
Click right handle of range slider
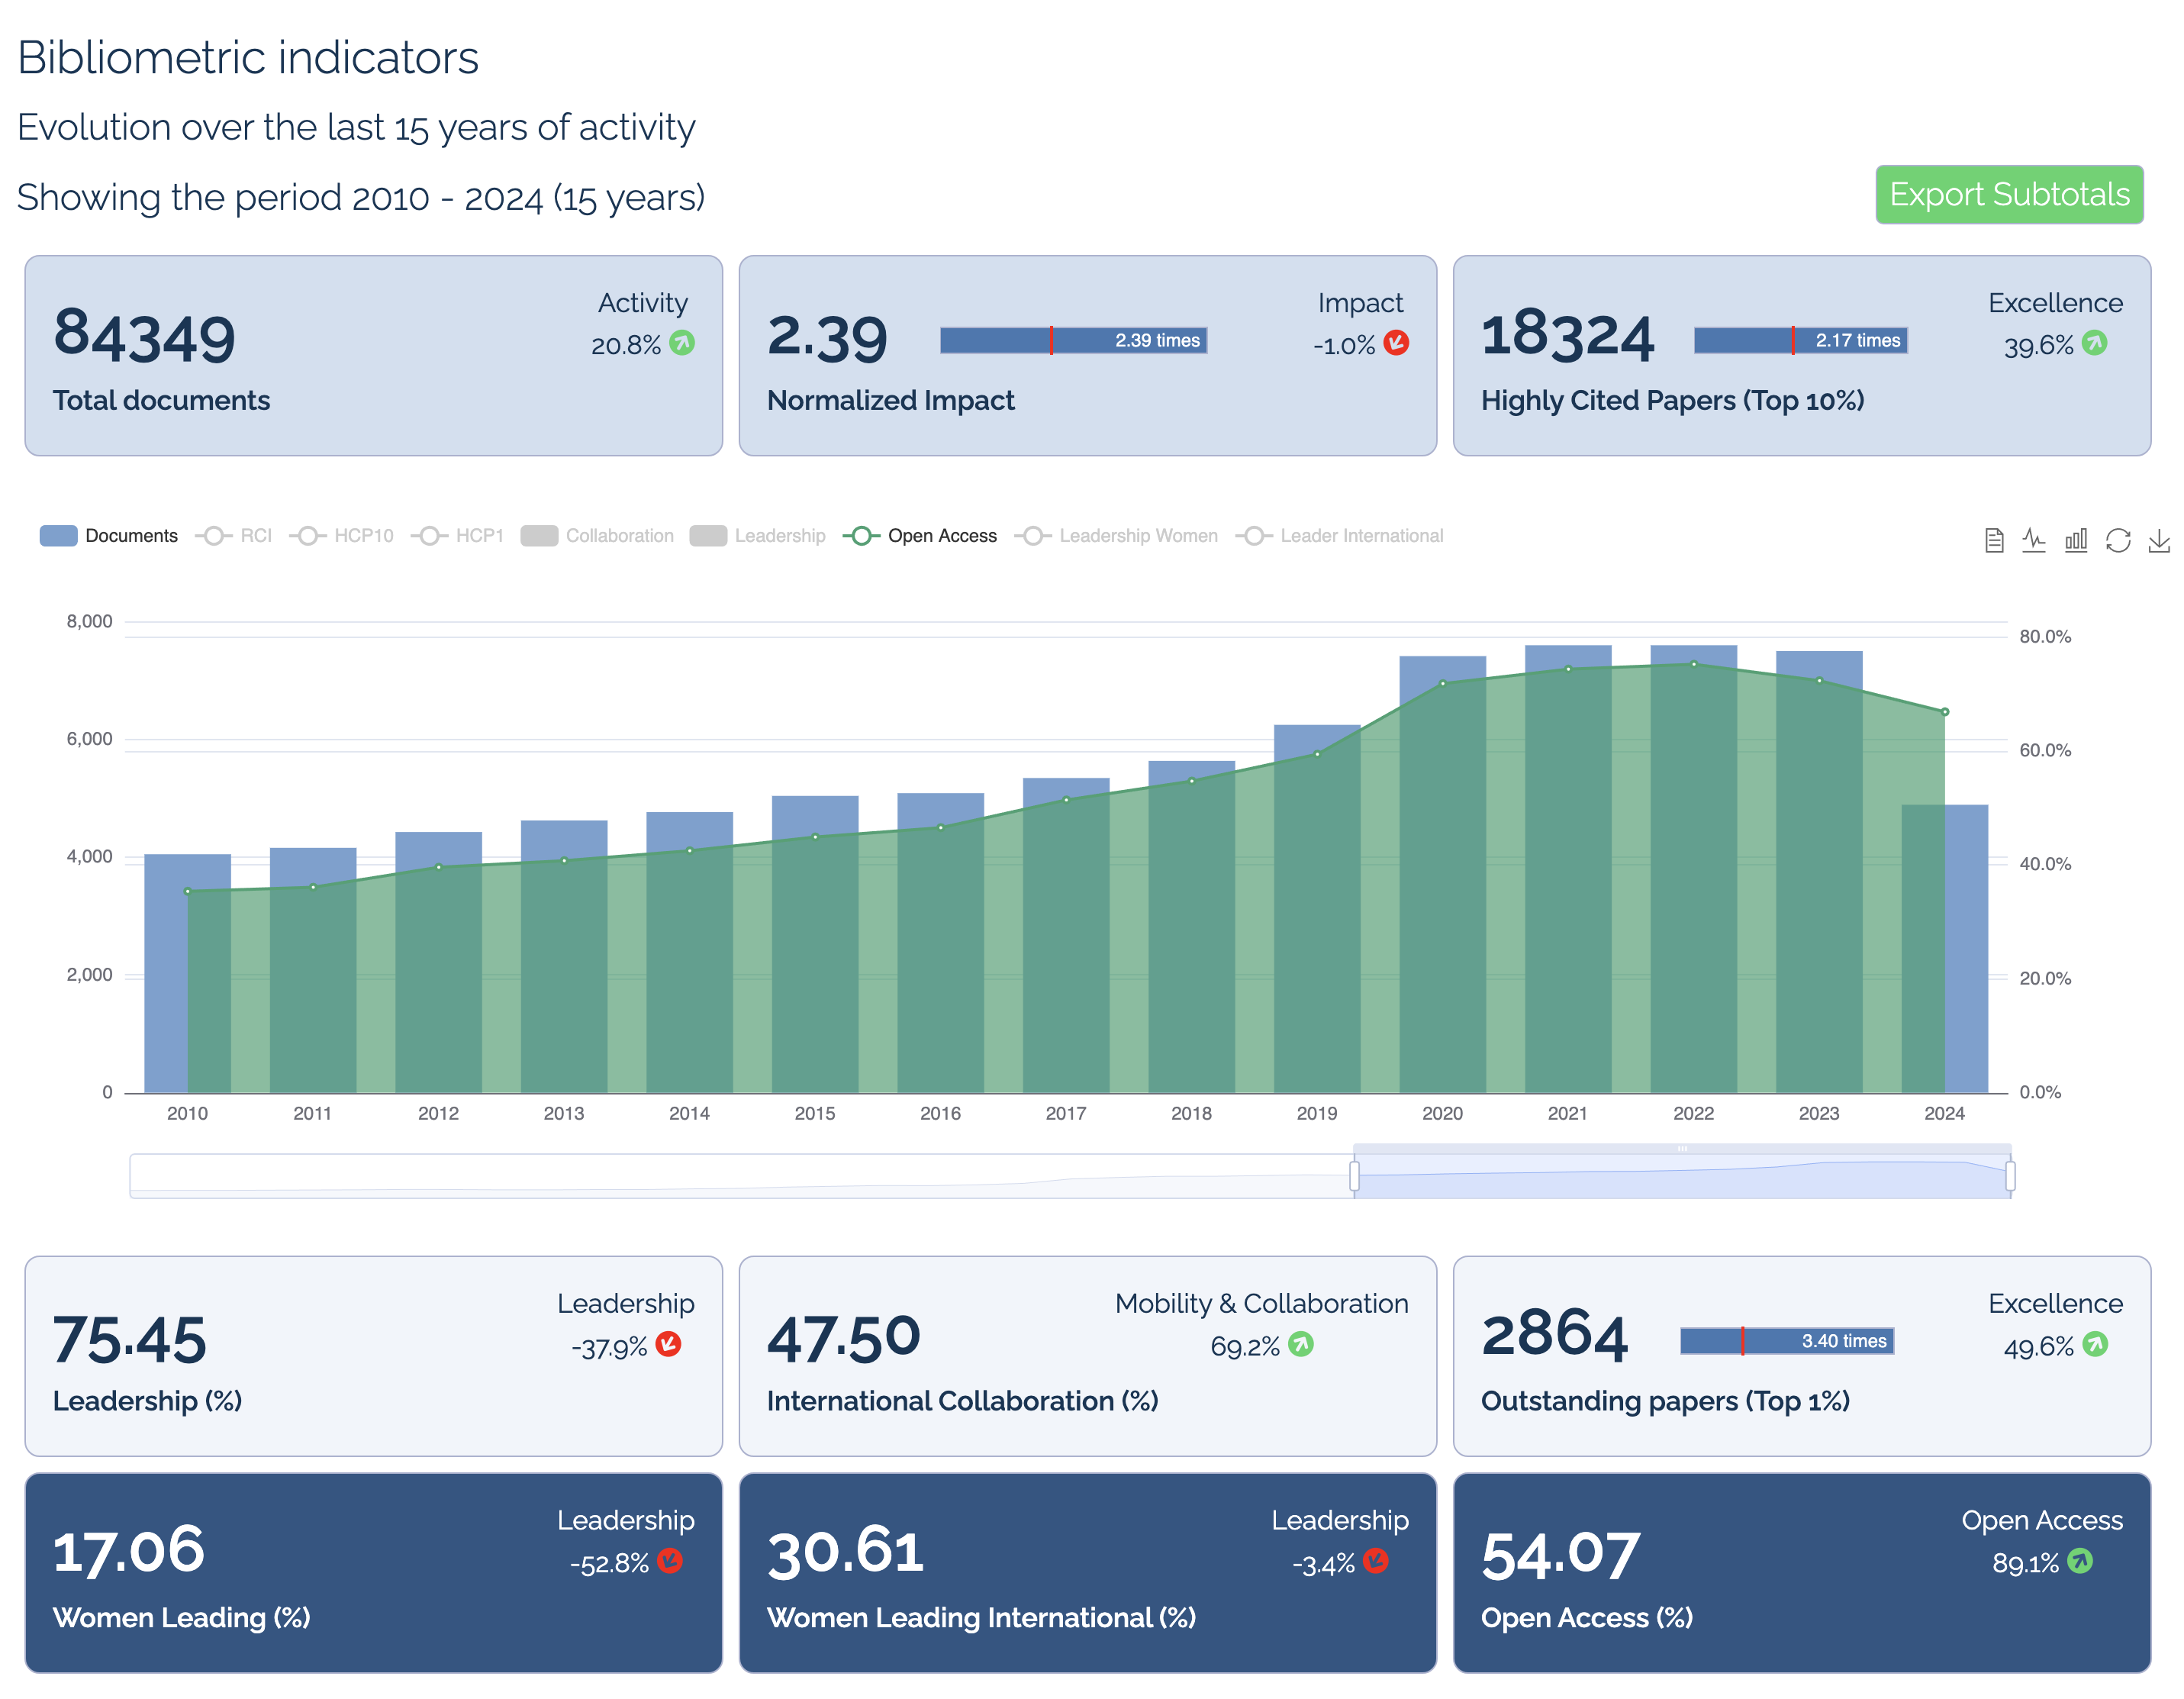pyautogui.click(x=2010, y=1176)
